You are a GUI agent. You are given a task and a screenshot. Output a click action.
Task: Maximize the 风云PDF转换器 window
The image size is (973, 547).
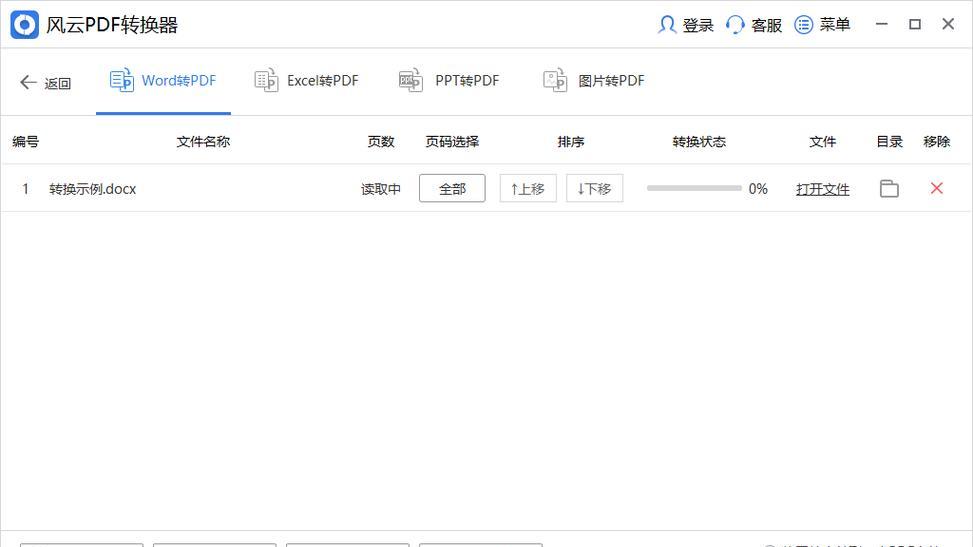[915, 24]
